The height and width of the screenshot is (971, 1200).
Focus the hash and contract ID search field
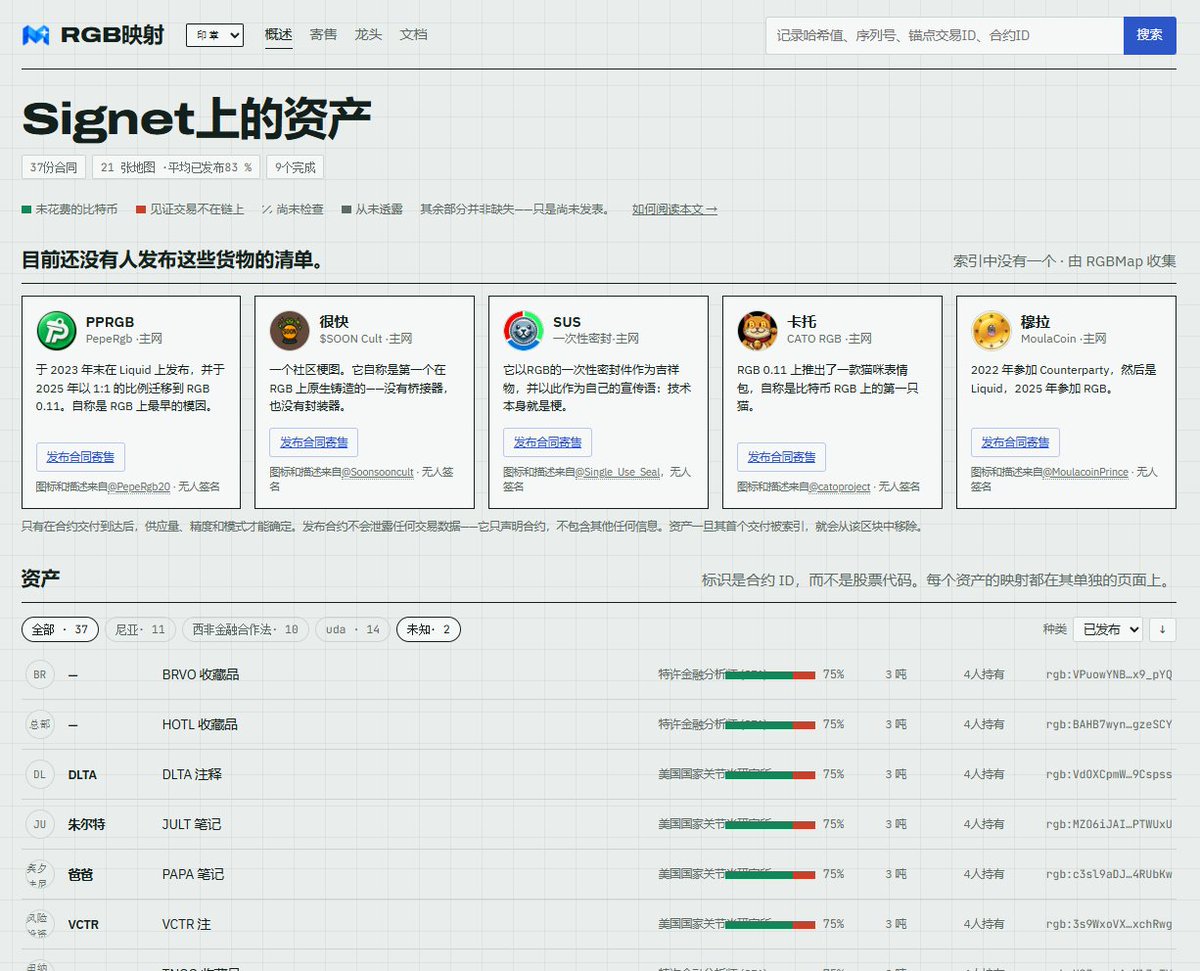945,35
